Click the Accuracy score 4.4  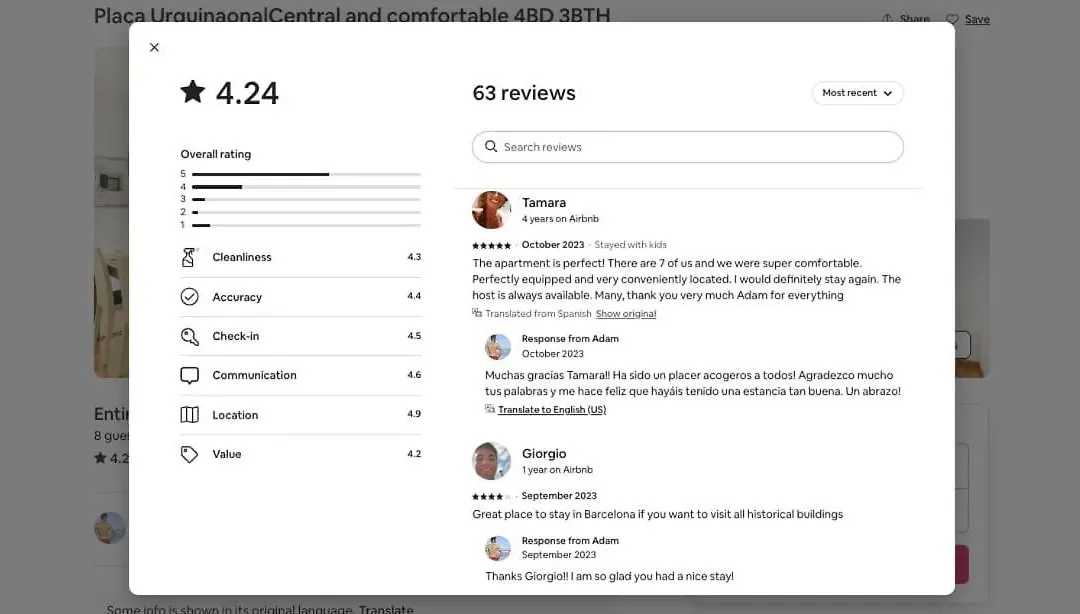point(413,296)
